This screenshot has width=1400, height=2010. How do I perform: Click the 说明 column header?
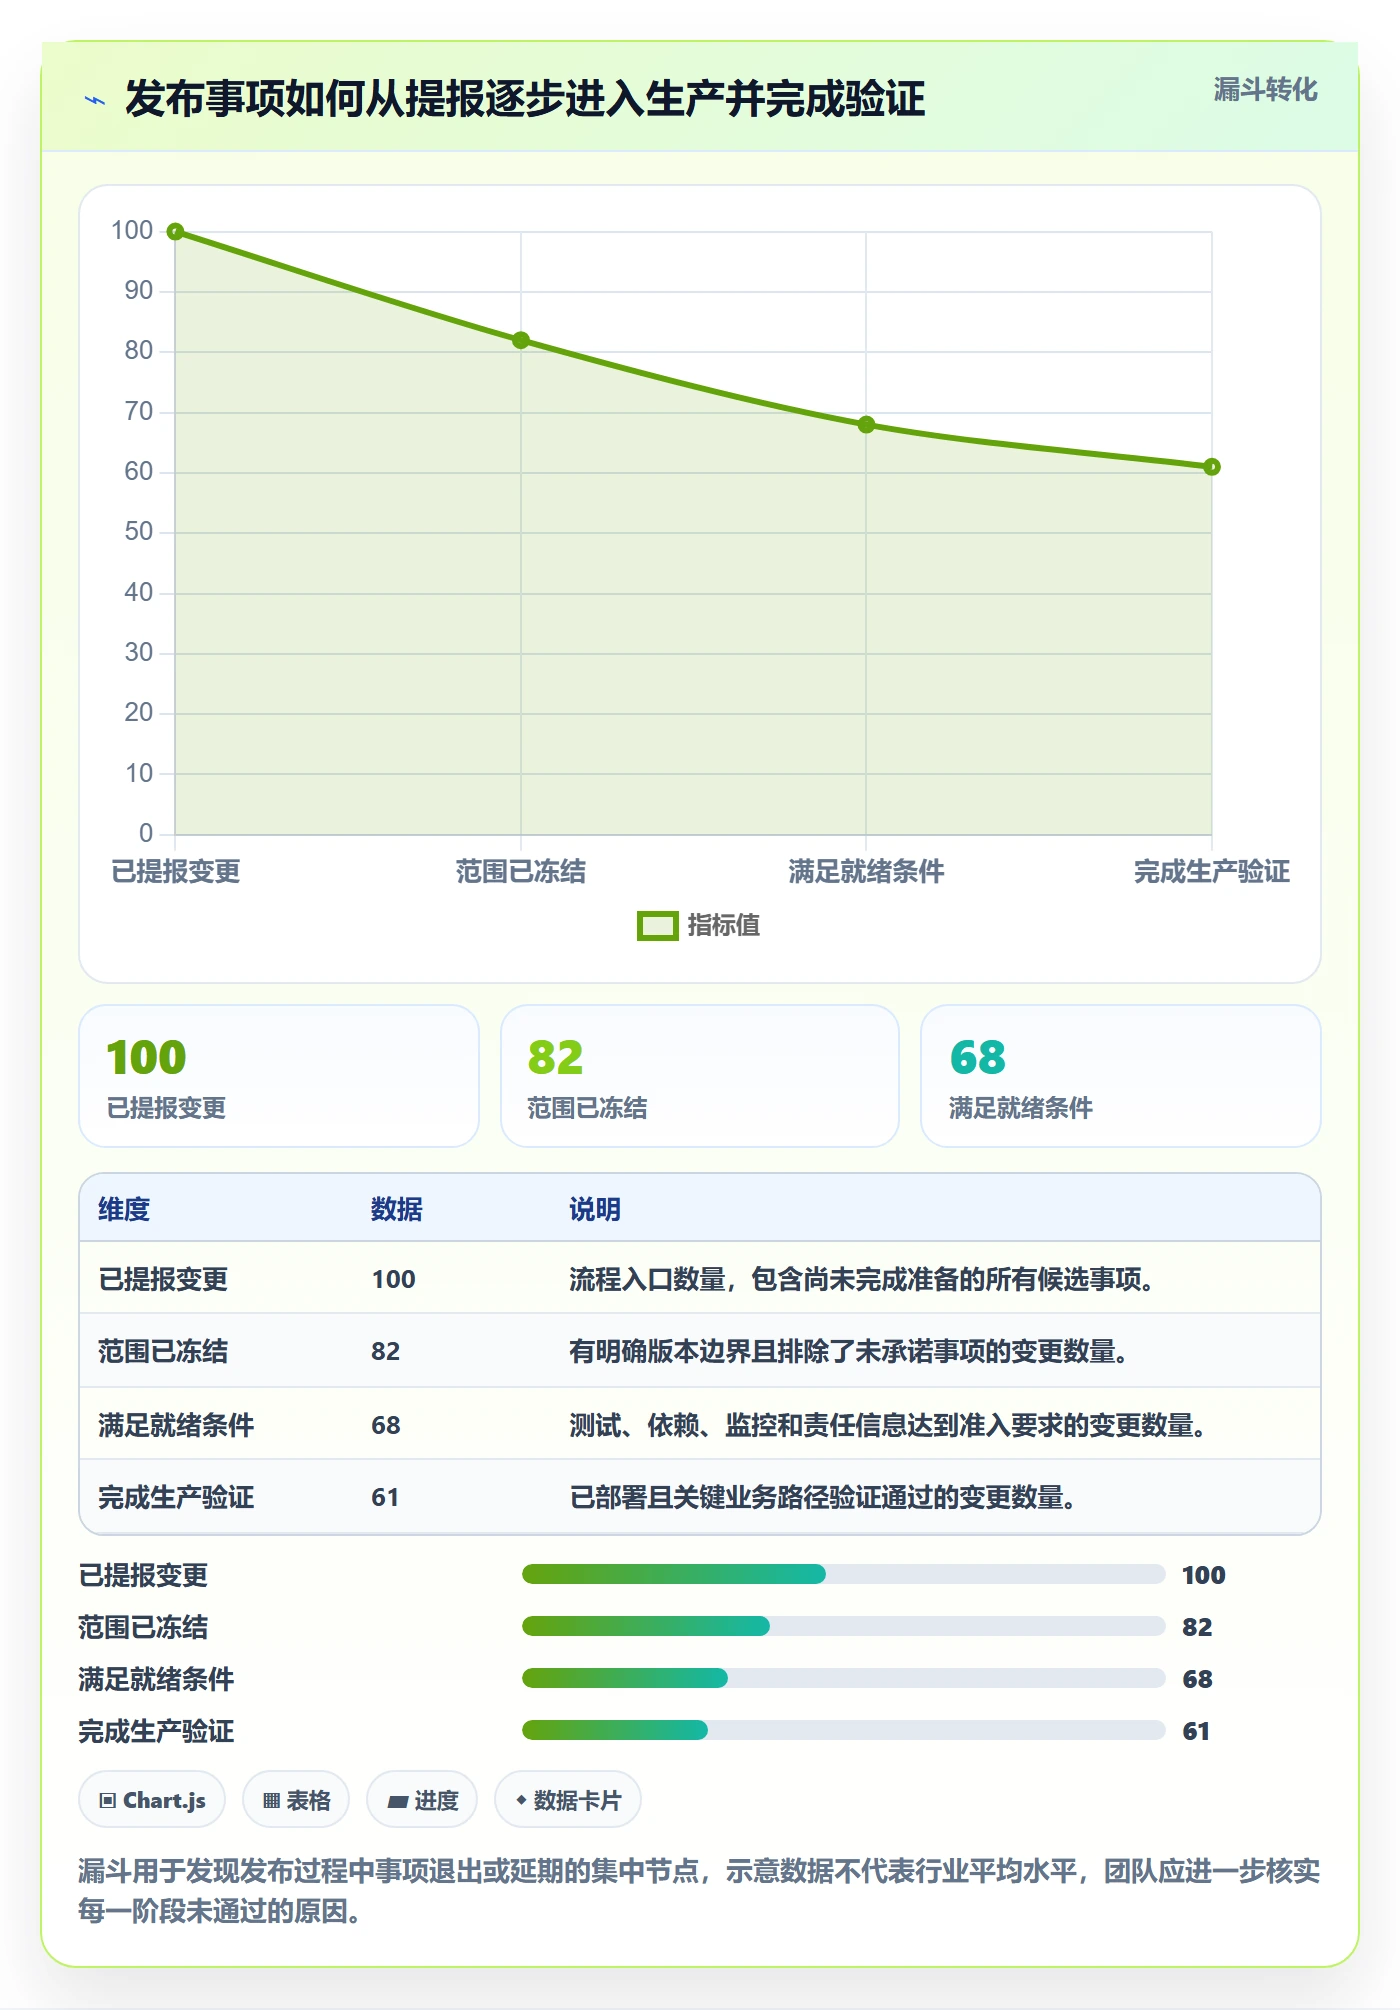click(x=595, y=1209)
